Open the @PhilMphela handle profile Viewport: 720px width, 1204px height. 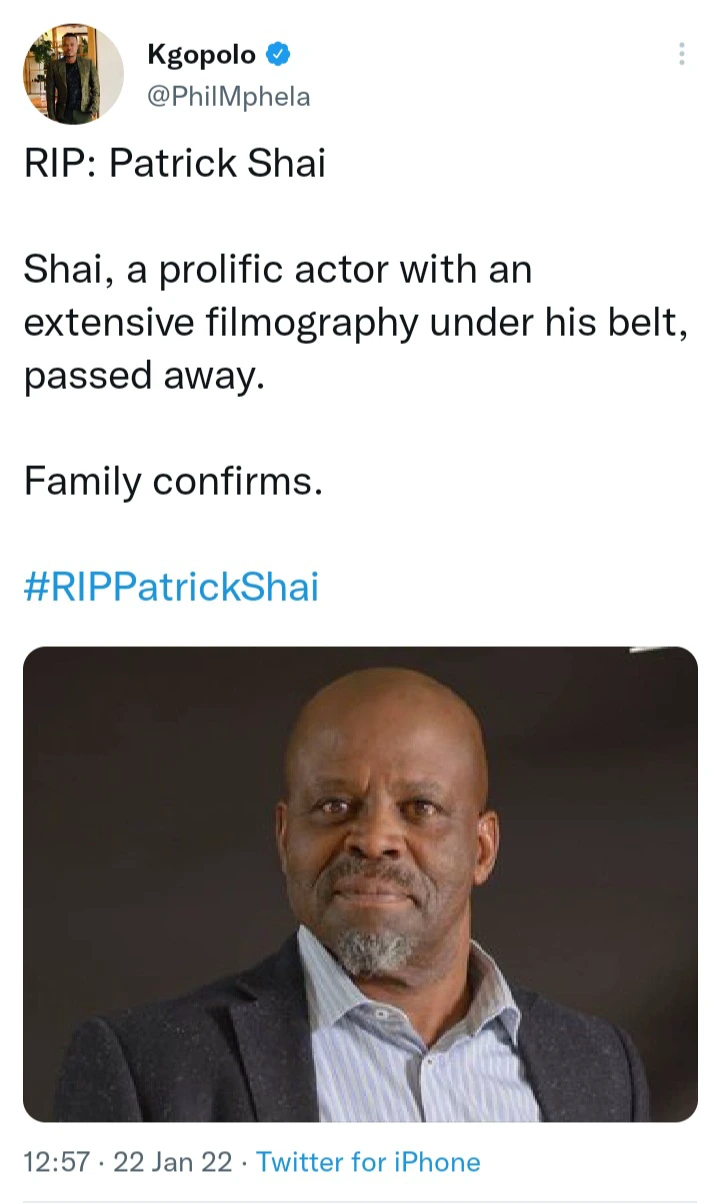click(228, 97)
